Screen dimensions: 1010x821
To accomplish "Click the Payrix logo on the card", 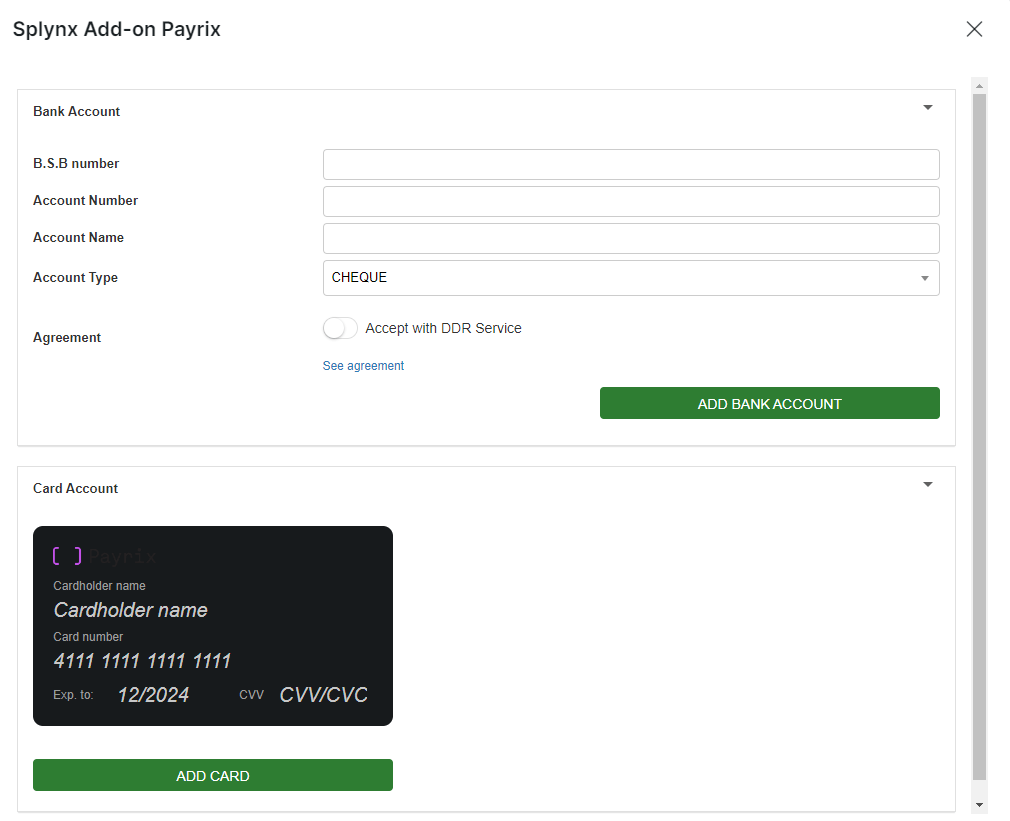I will (x=104, y=556).
